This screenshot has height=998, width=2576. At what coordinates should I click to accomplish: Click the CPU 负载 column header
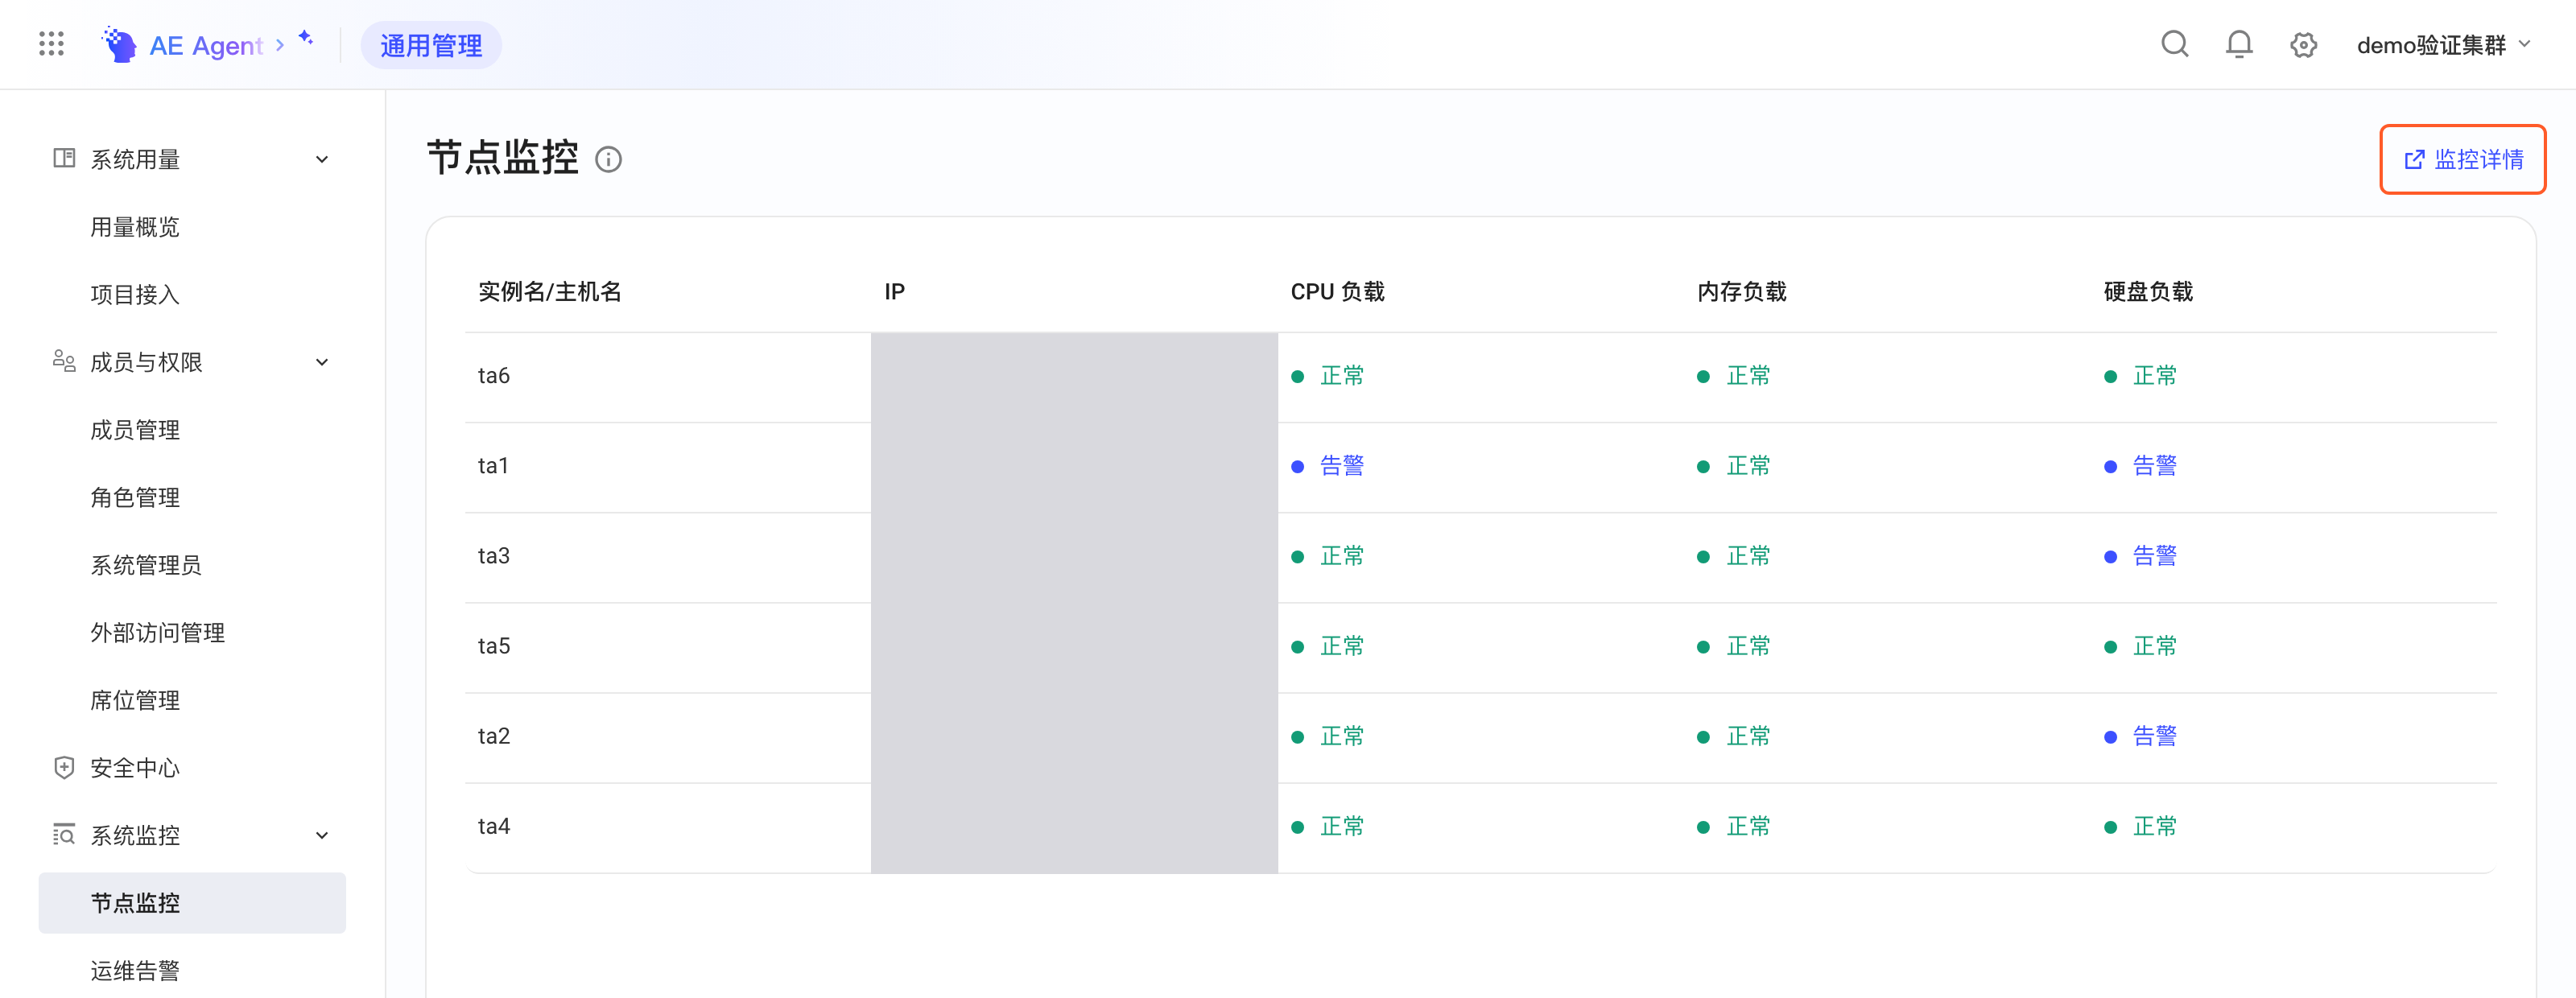pyautogui.click(x=1337, y=291)
